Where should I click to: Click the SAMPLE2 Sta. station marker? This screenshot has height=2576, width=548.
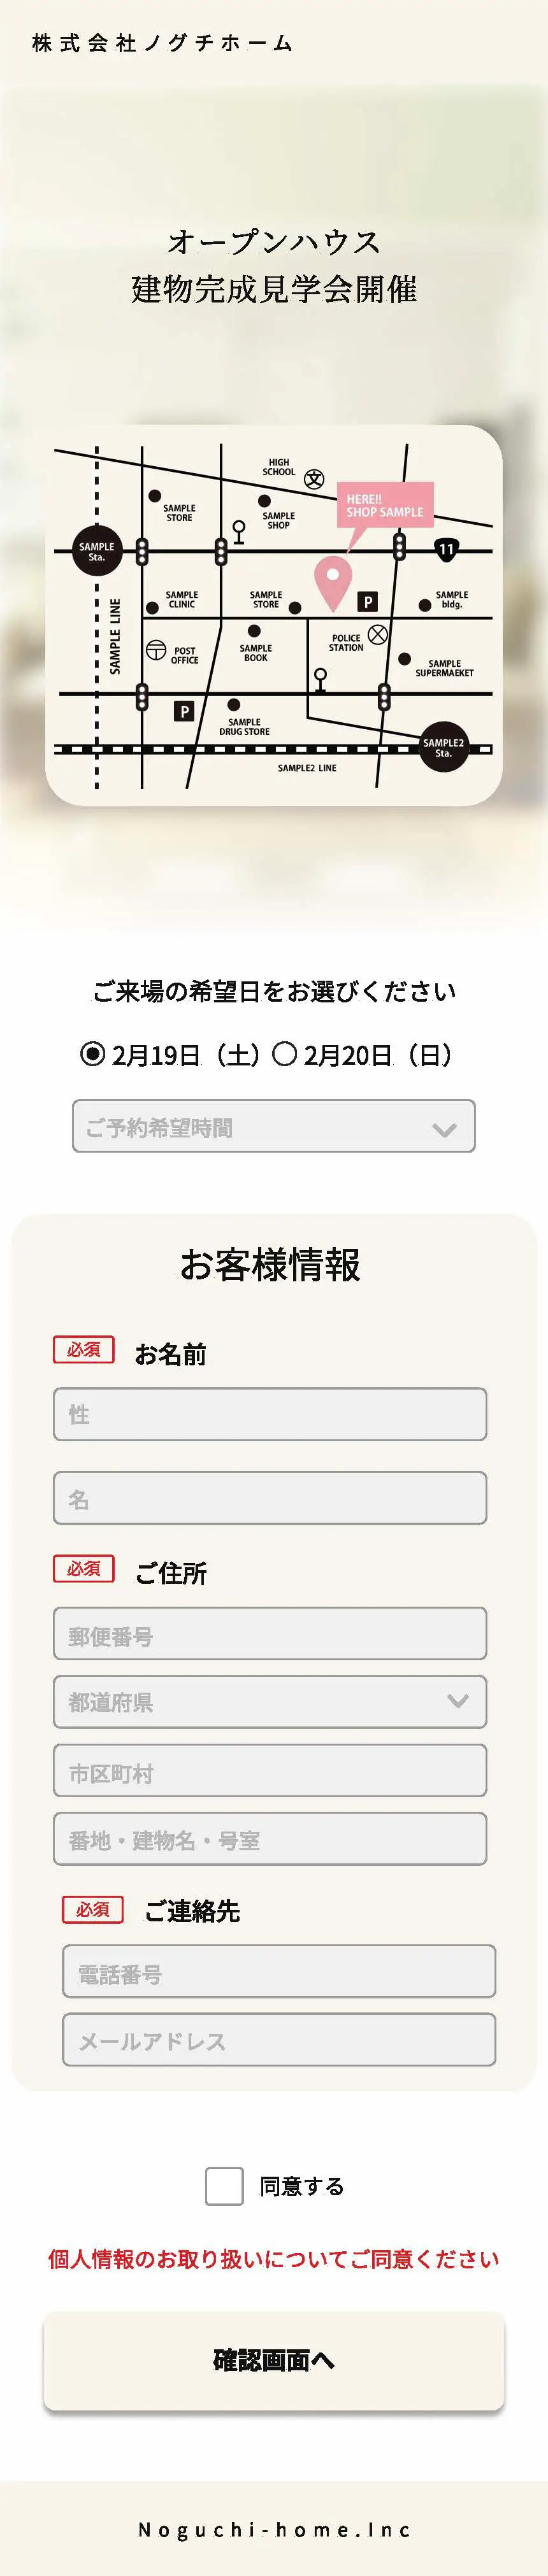[443, 746]
